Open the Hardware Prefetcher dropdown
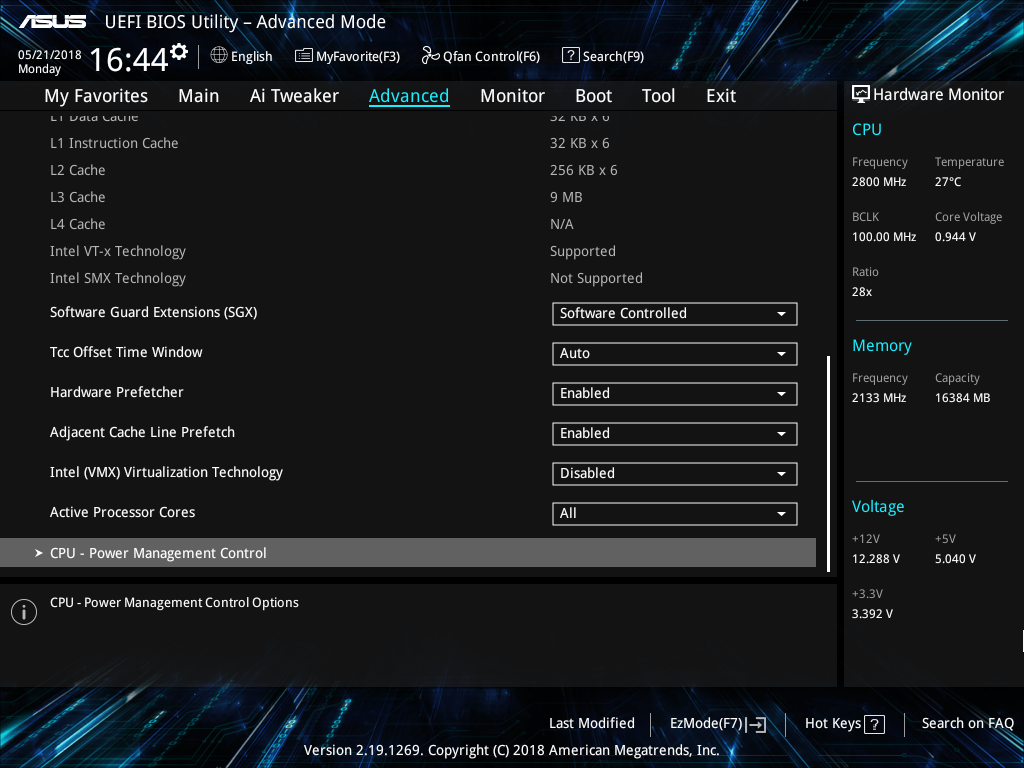Image resolution: width=1024 pixels, height=768 pixels. [x=675, y=393]
